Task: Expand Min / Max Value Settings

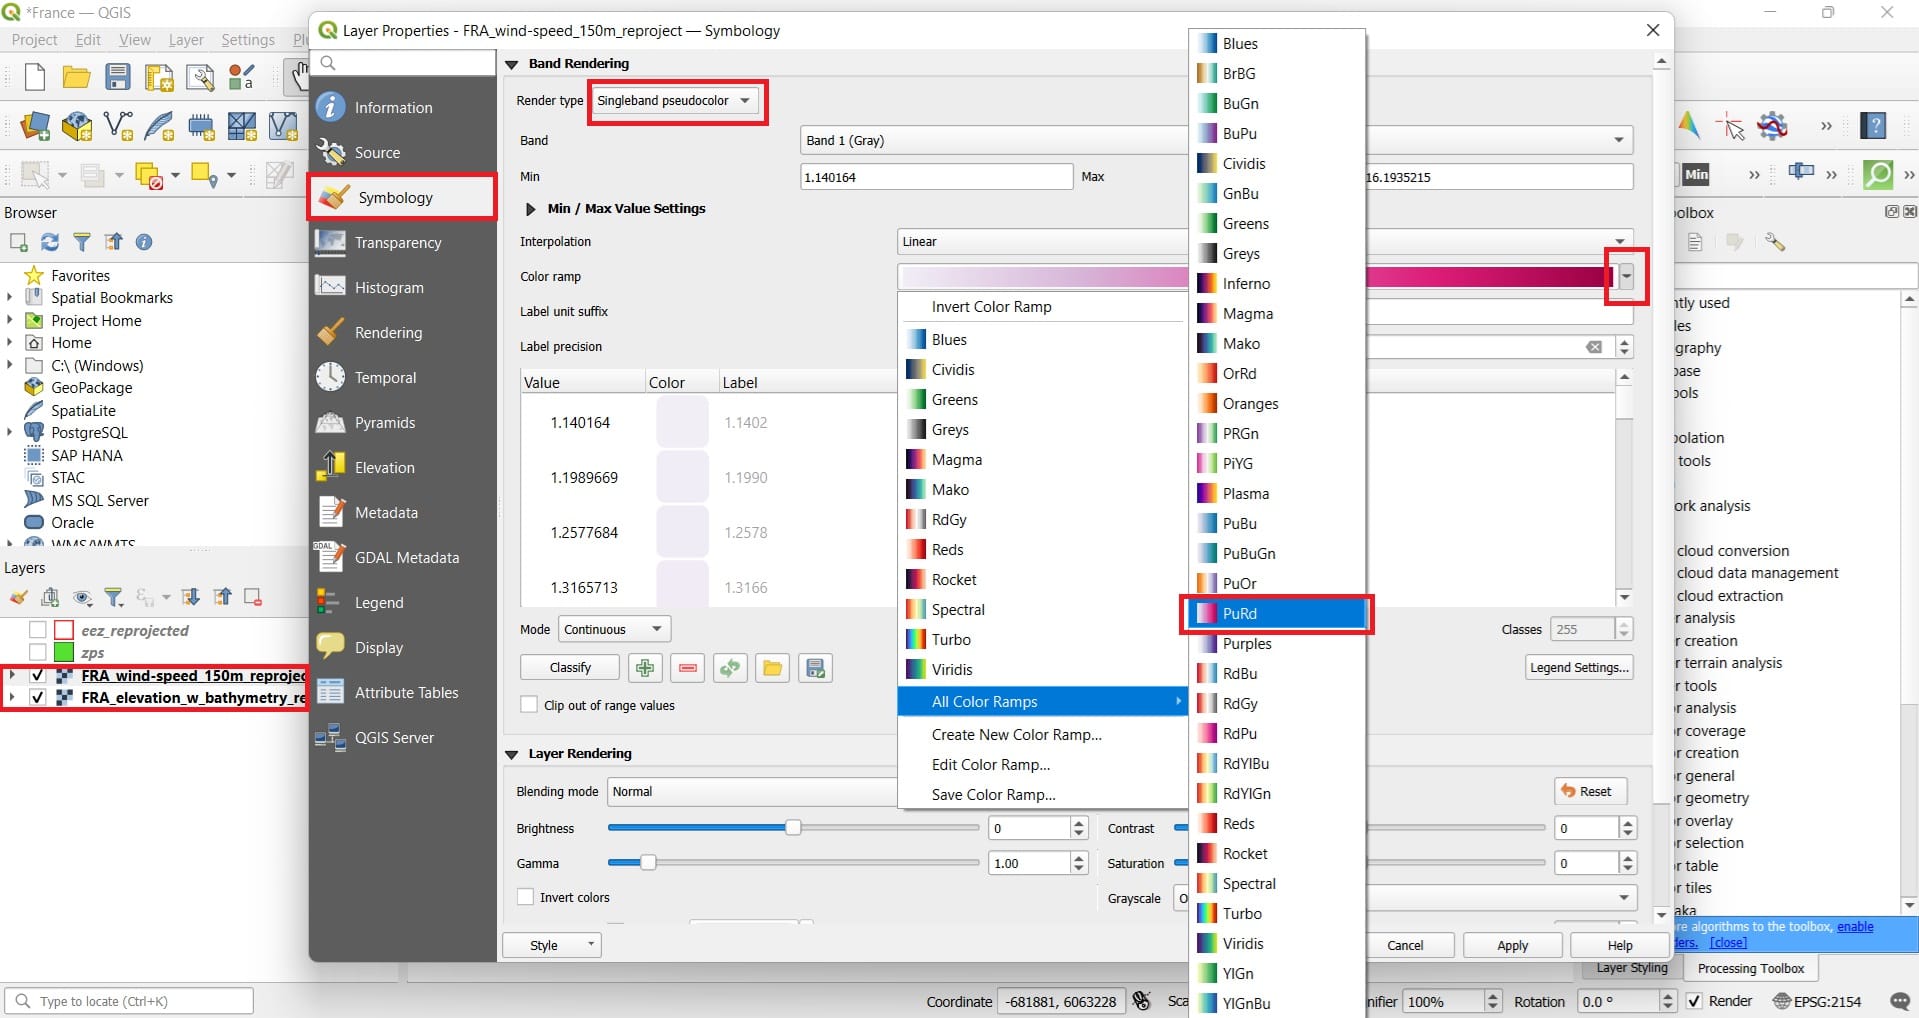Action: [x=531, y=209]
